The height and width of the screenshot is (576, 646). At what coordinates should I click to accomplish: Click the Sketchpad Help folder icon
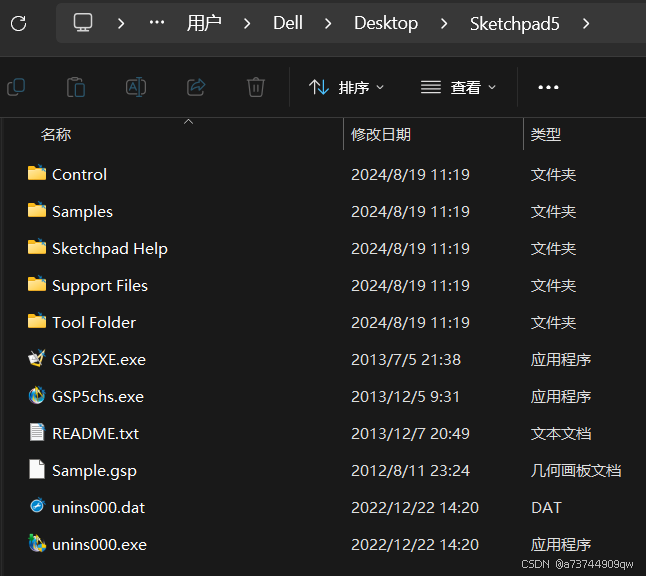pos(37,248)
